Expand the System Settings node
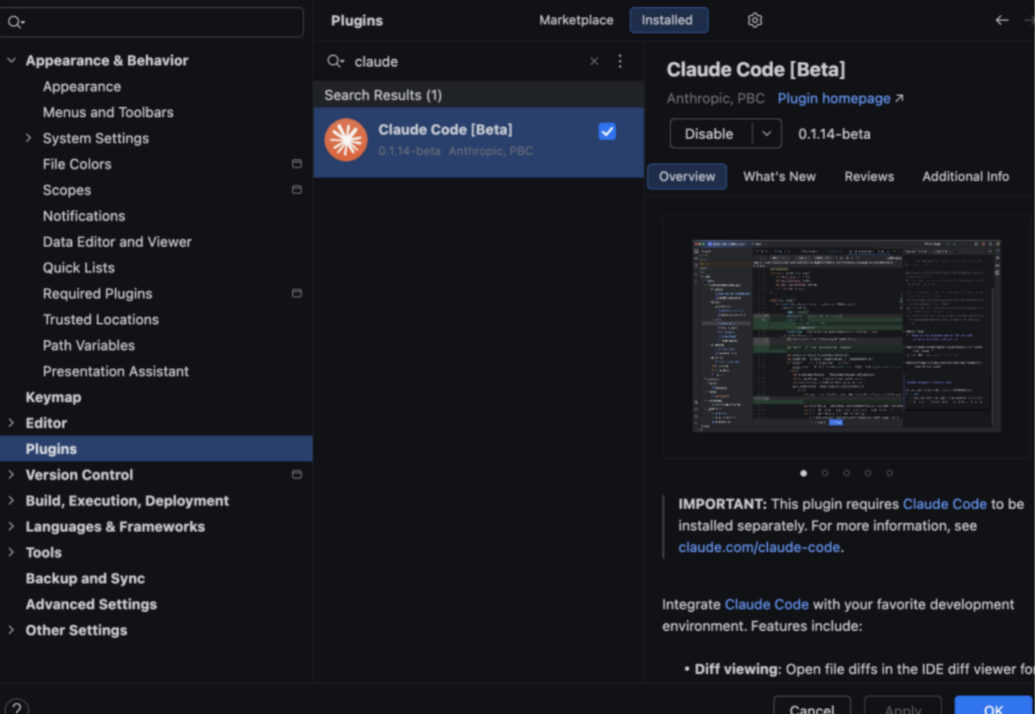Image resolution: width=1035 pixels, height=714 pixels. tap(28, 138)
